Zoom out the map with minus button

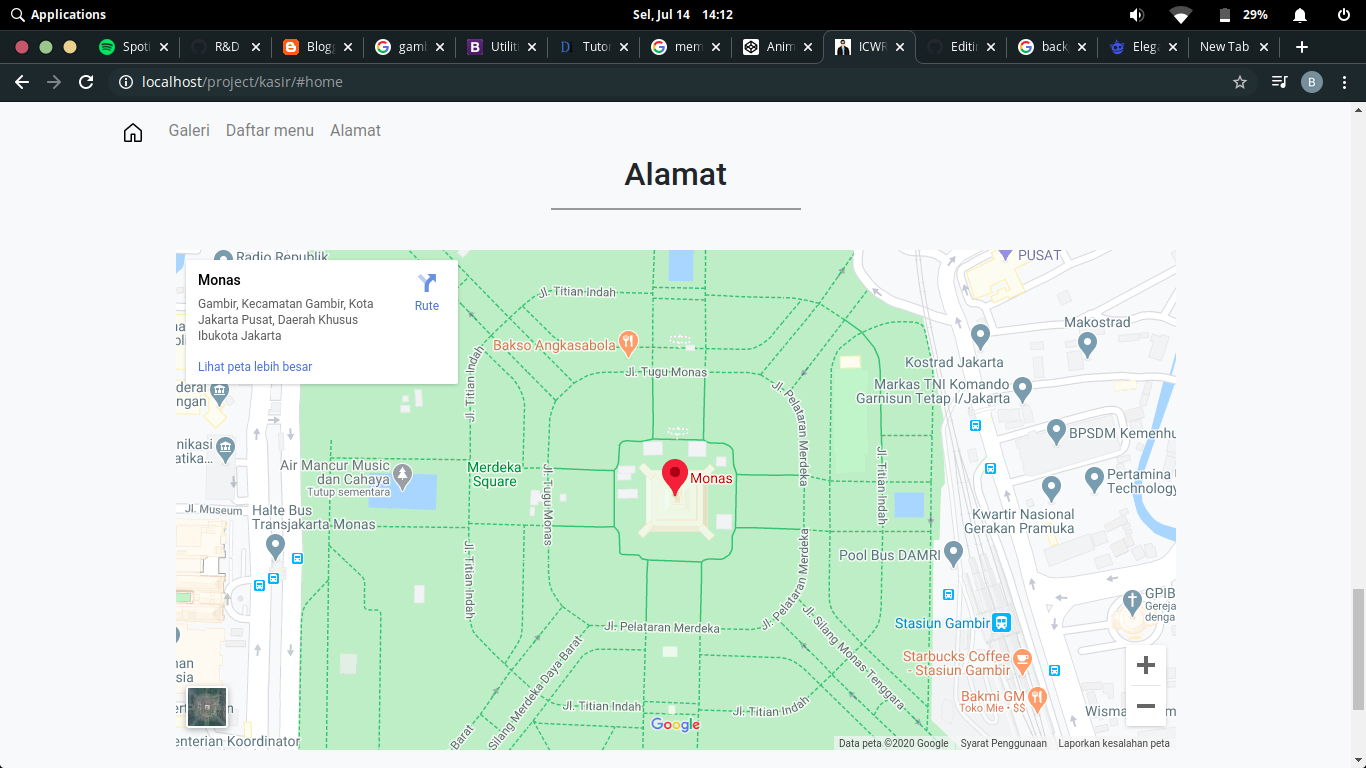tap(1146, 706)
